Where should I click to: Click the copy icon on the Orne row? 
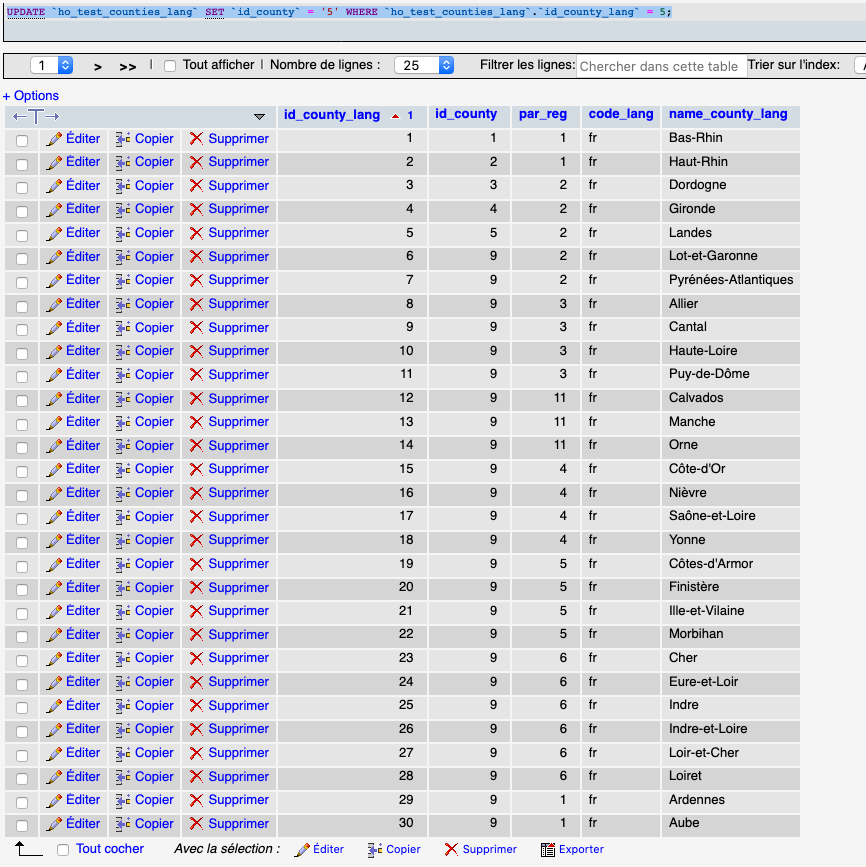tap(123, 445)
